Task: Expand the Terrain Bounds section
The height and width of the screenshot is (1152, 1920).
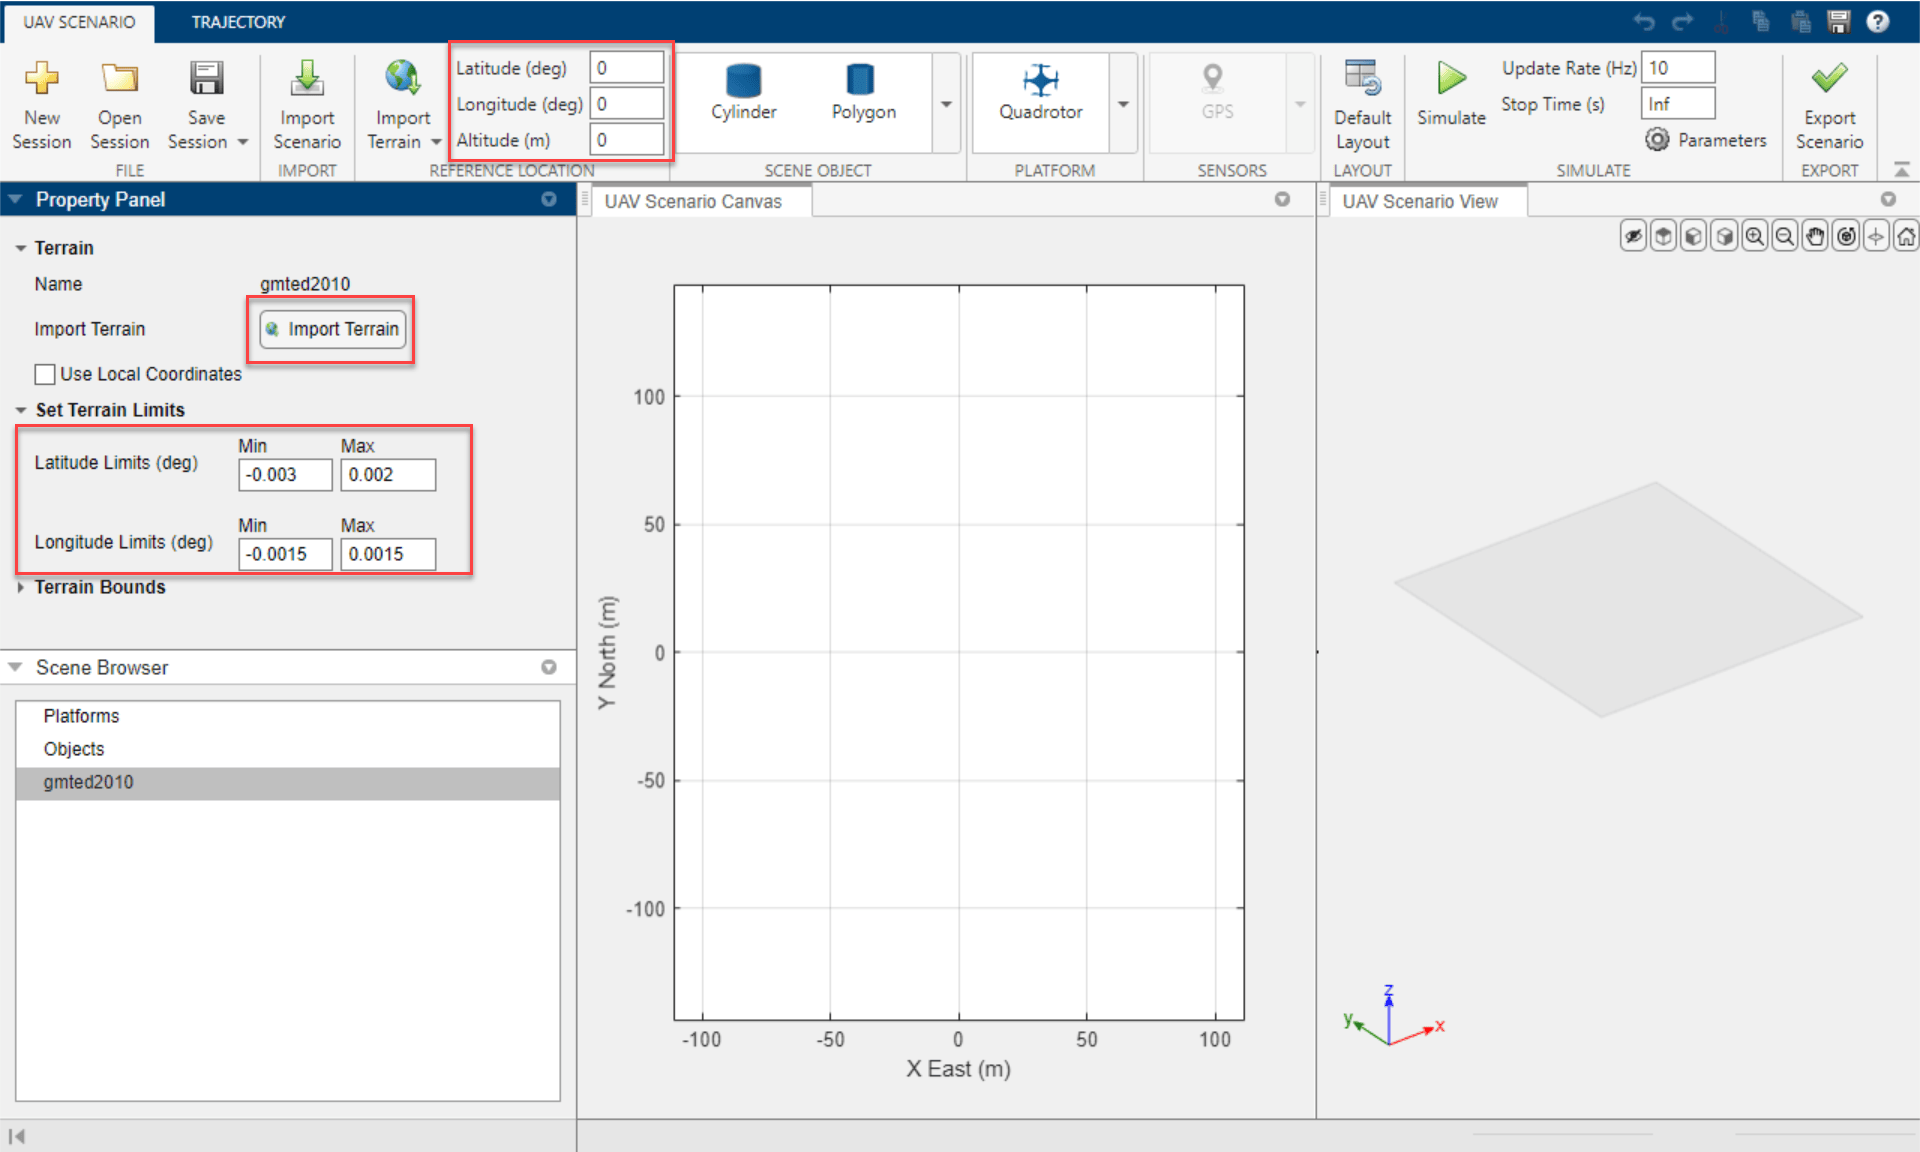Action: pos(21,587)
